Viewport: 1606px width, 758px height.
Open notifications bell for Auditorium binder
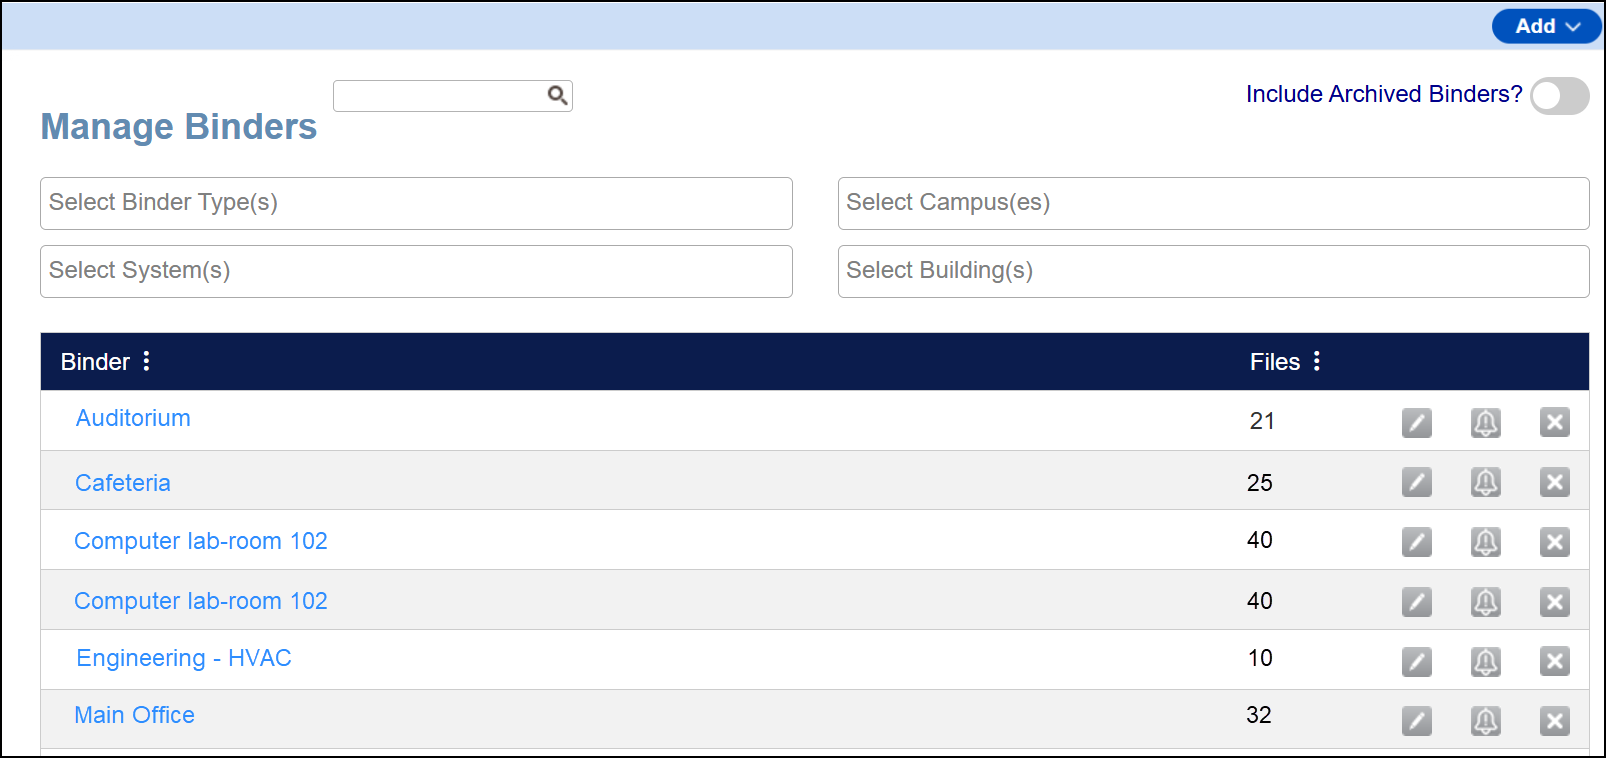click(1485, 423)
